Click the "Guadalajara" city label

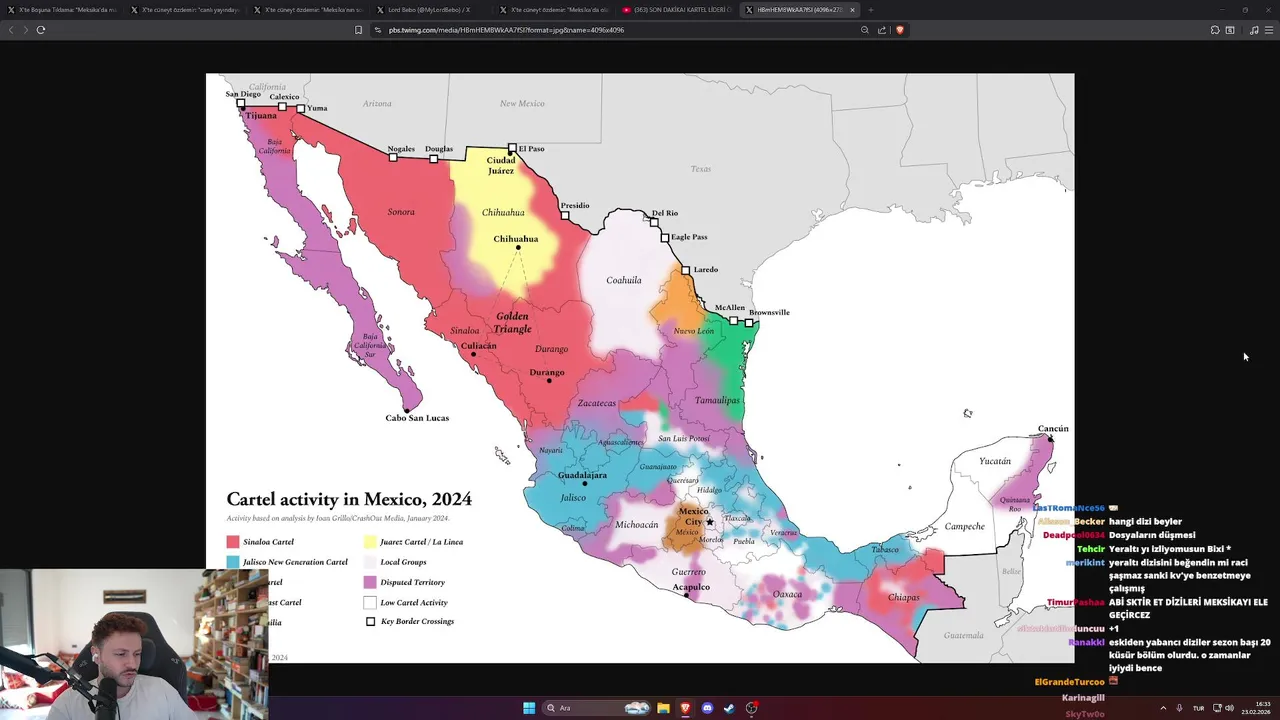[x=582, y=475]
